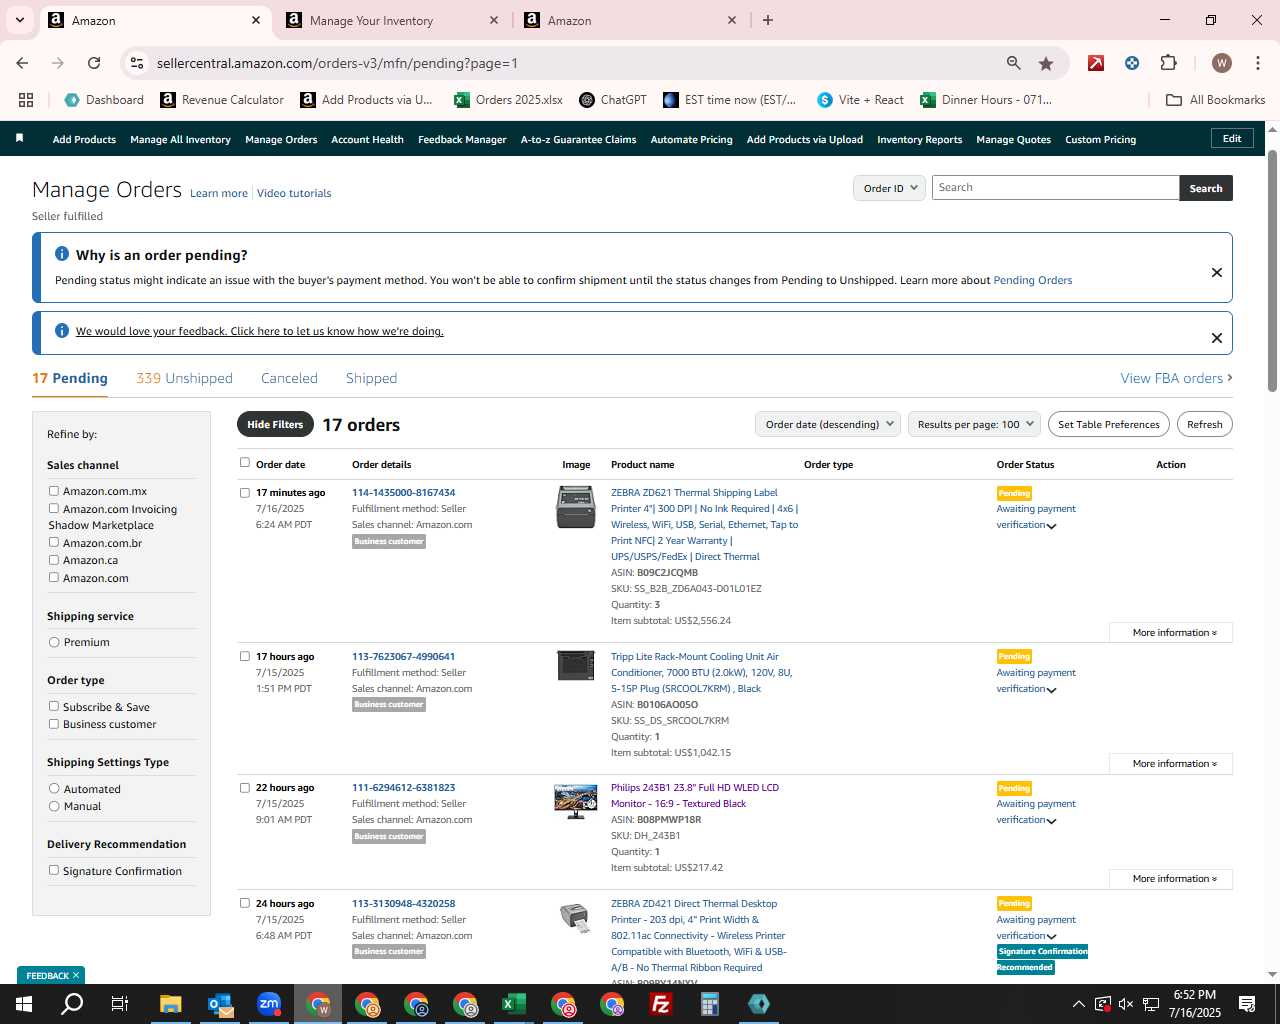Open Task View on the taskbar
Screen dimensions: 1280x1024
(120, 1004)
